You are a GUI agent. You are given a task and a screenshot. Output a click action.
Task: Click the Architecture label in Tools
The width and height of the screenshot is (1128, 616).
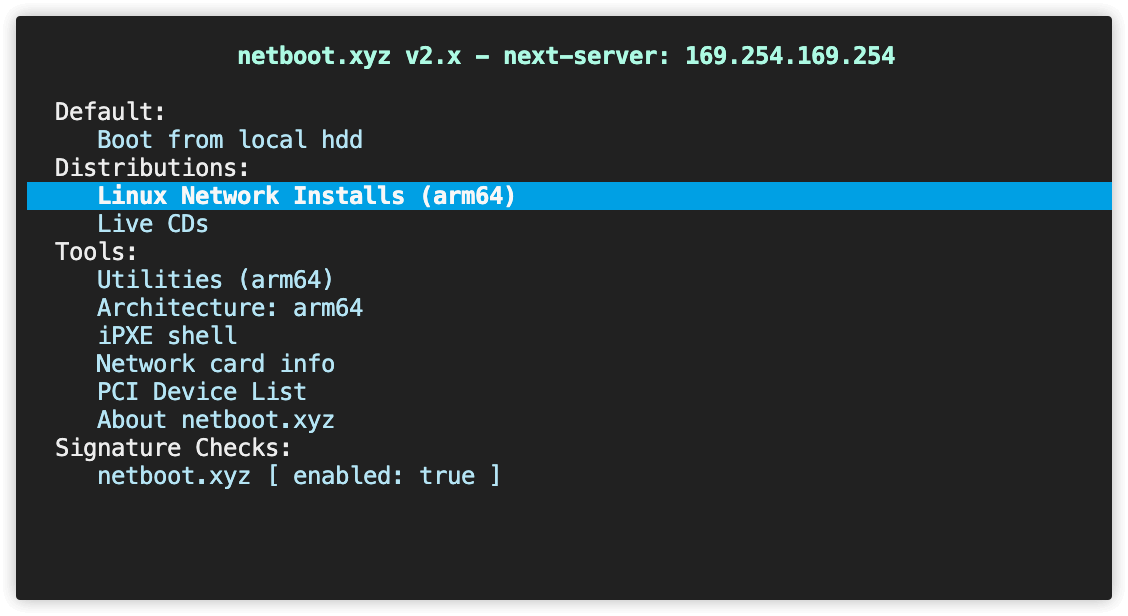[187, 307]
